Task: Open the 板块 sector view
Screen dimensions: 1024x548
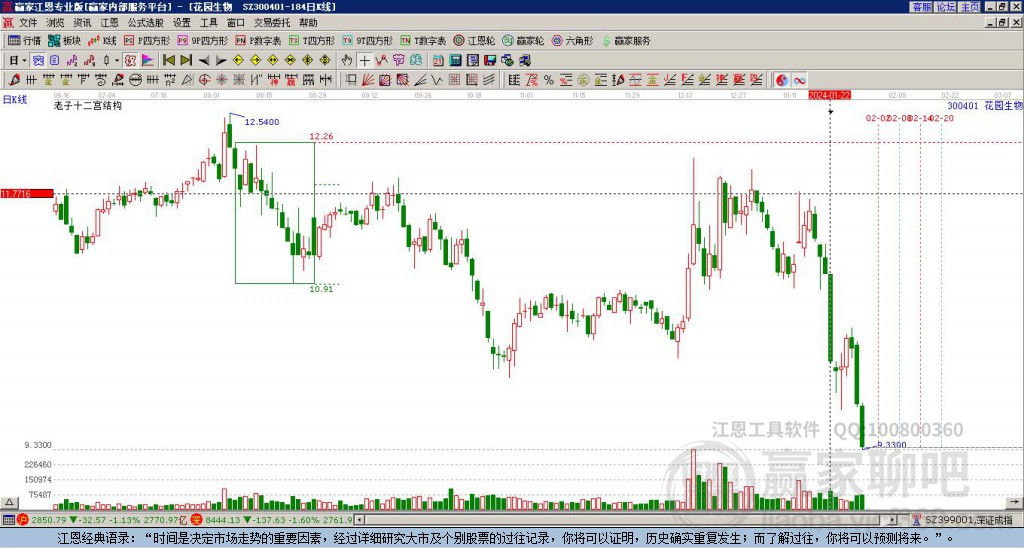Action: (x=64, y=40)
